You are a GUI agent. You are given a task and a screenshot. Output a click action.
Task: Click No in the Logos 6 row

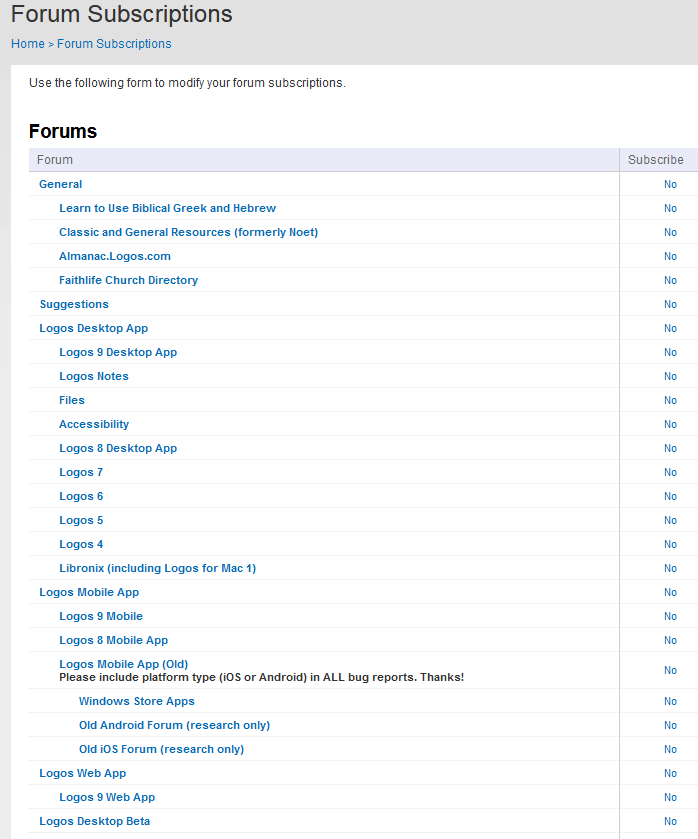[x=670, y=497]
